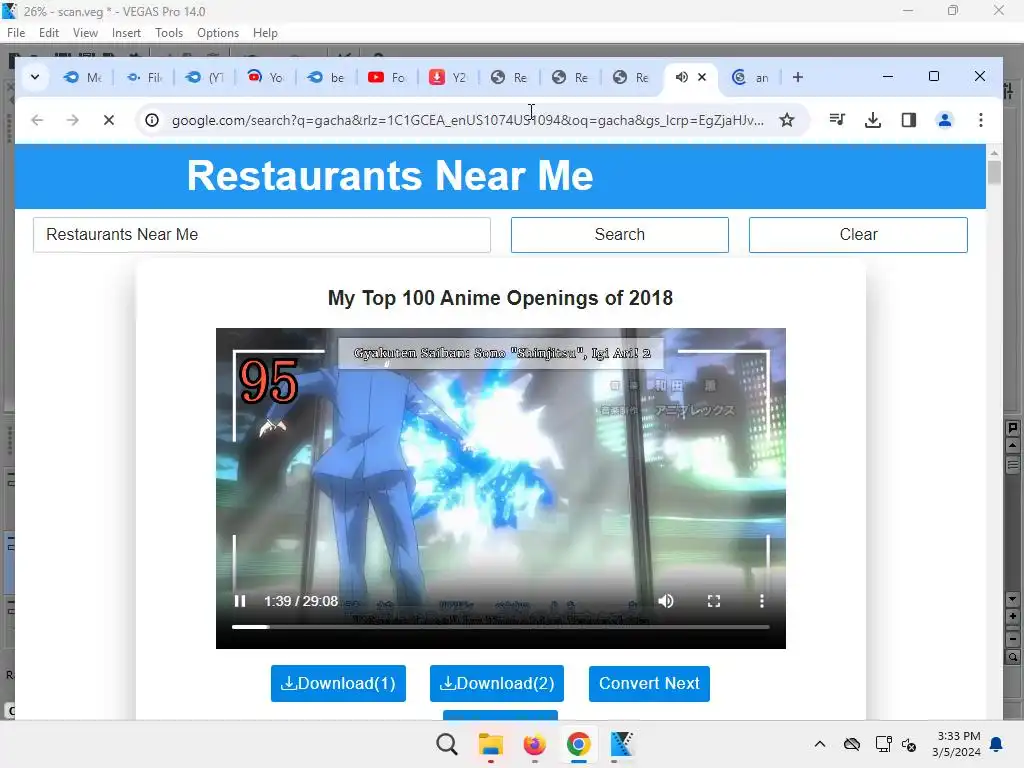The image size is (1024, 768).
Task: Click the Download(2) button
Action: [497, 684]
